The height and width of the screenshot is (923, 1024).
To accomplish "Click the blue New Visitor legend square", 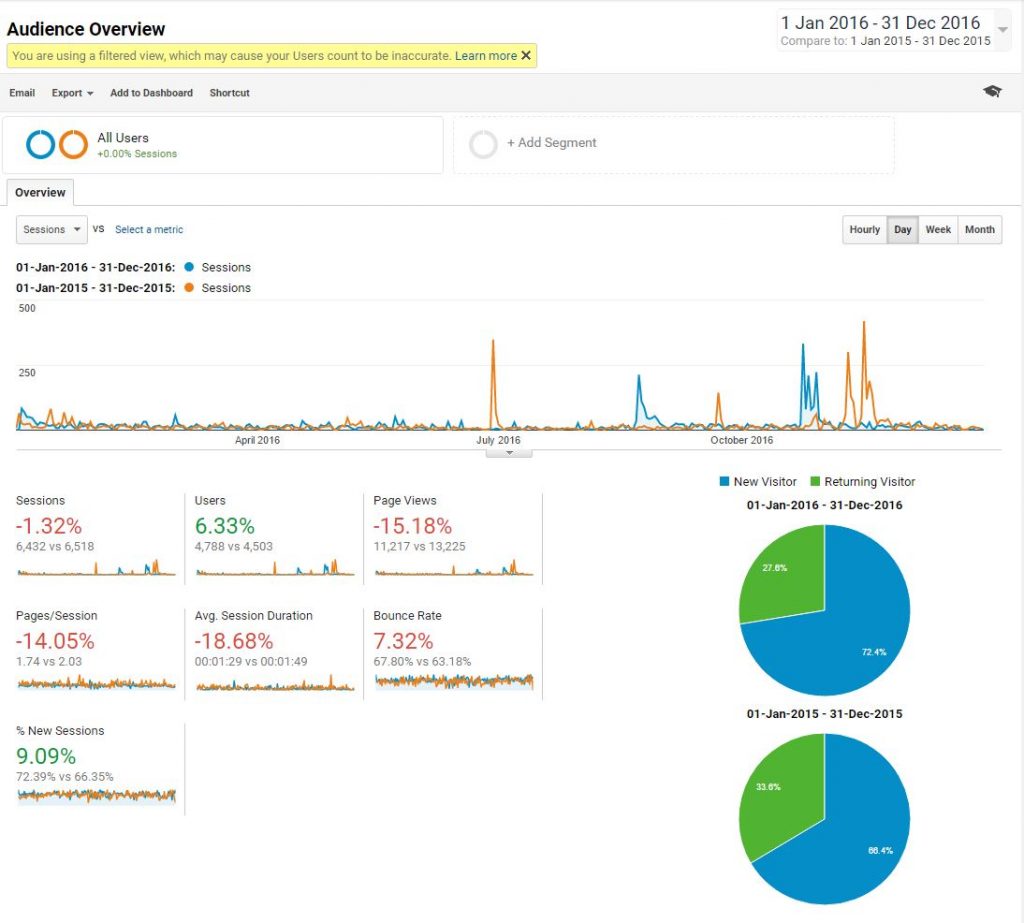I will click(x=724, y=481).
